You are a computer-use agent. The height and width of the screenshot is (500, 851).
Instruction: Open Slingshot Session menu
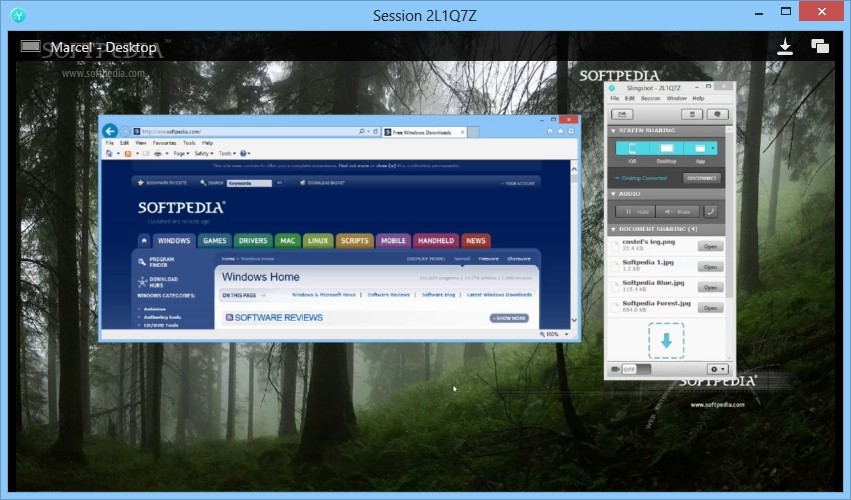pos(650,99)
